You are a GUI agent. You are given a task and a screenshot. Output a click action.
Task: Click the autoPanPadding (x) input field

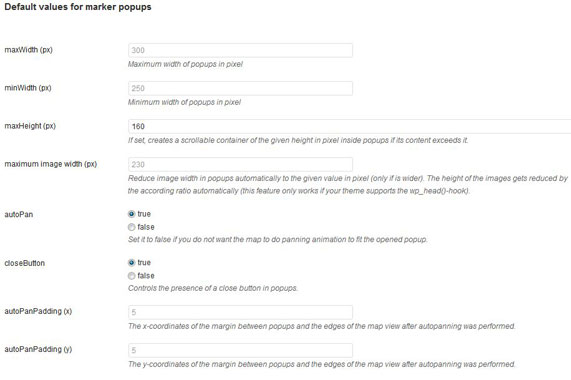(240, 312)
